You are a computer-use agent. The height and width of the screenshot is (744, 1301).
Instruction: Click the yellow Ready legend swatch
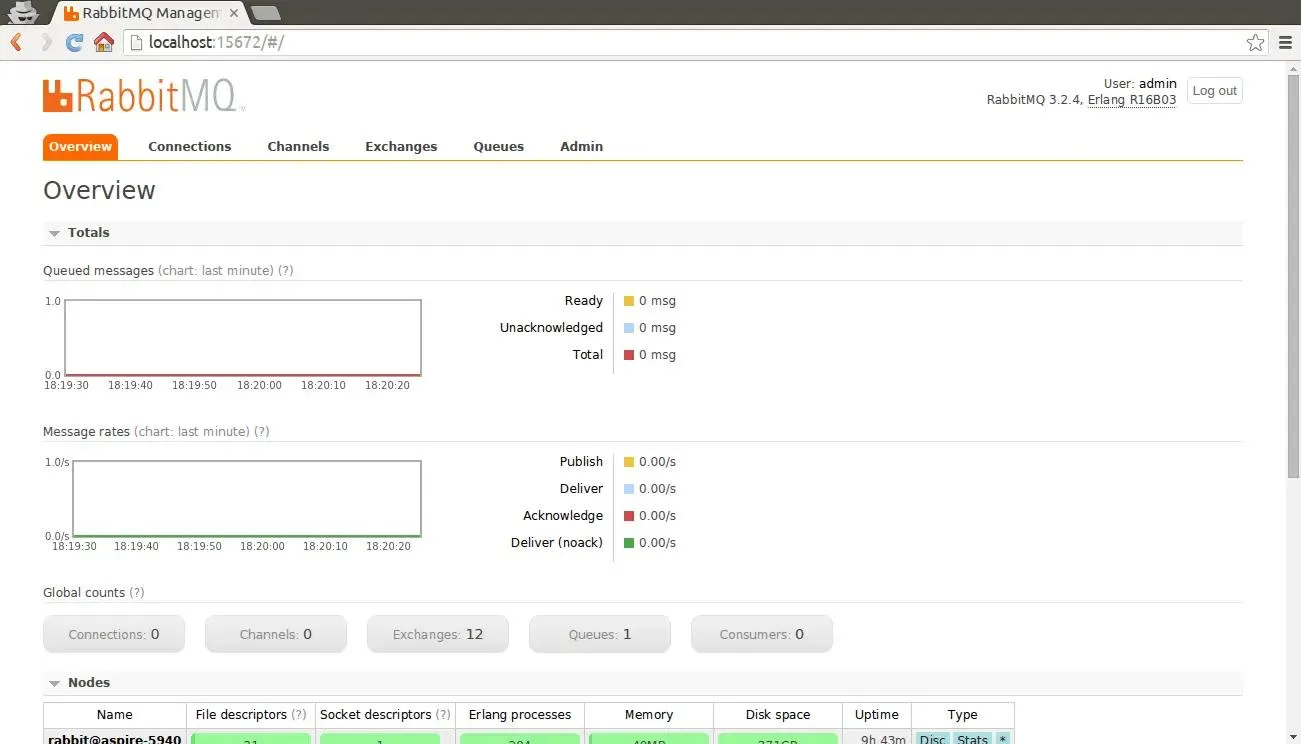(629, 301)
